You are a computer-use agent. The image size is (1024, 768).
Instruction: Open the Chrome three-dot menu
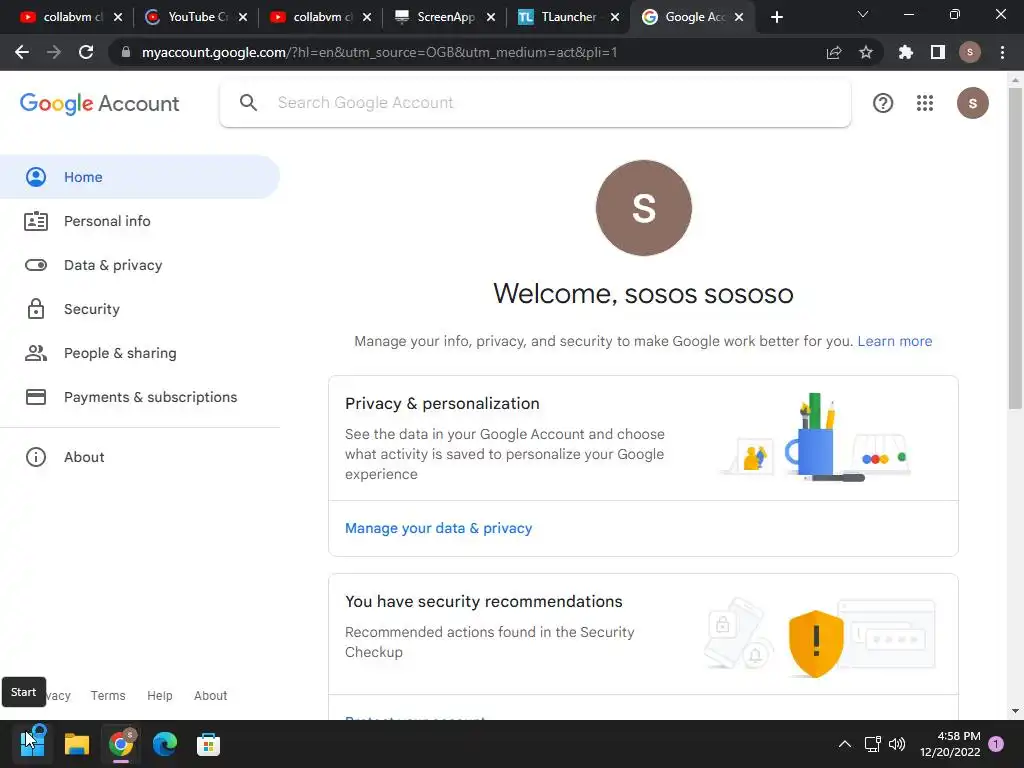[1002, 52]
